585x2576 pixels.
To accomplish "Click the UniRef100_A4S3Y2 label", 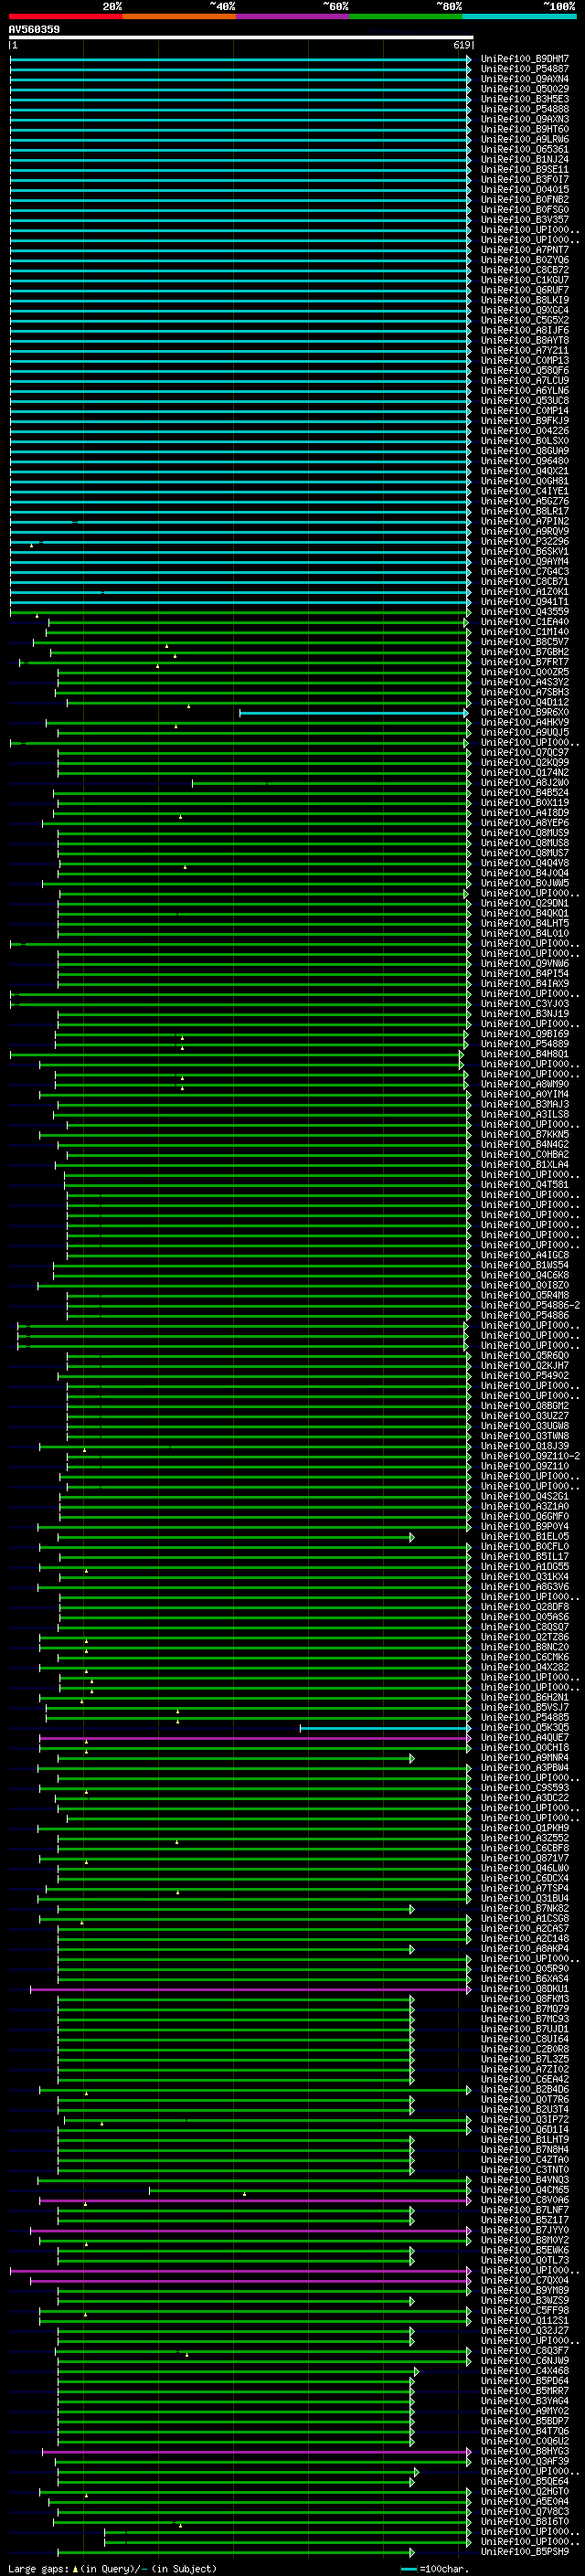I will click(x=525, y=682).
